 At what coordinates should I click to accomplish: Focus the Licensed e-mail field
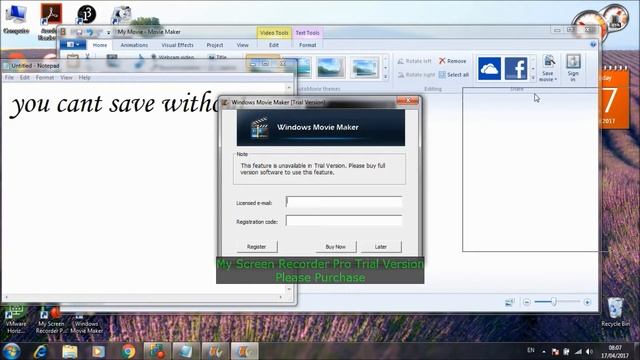tap(344, 202)
